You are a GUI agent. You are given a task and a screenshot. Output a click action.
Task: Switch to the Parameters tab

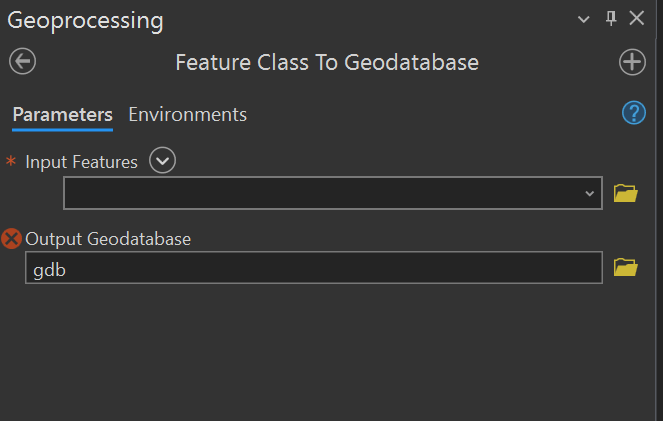pyautogui.click(x=62, y=114)
